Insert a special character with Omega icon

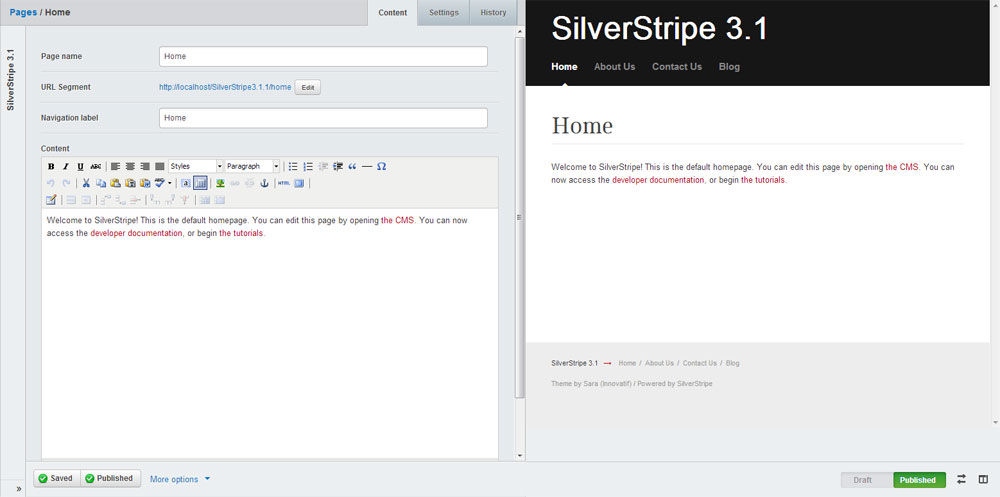coord(381,166)
